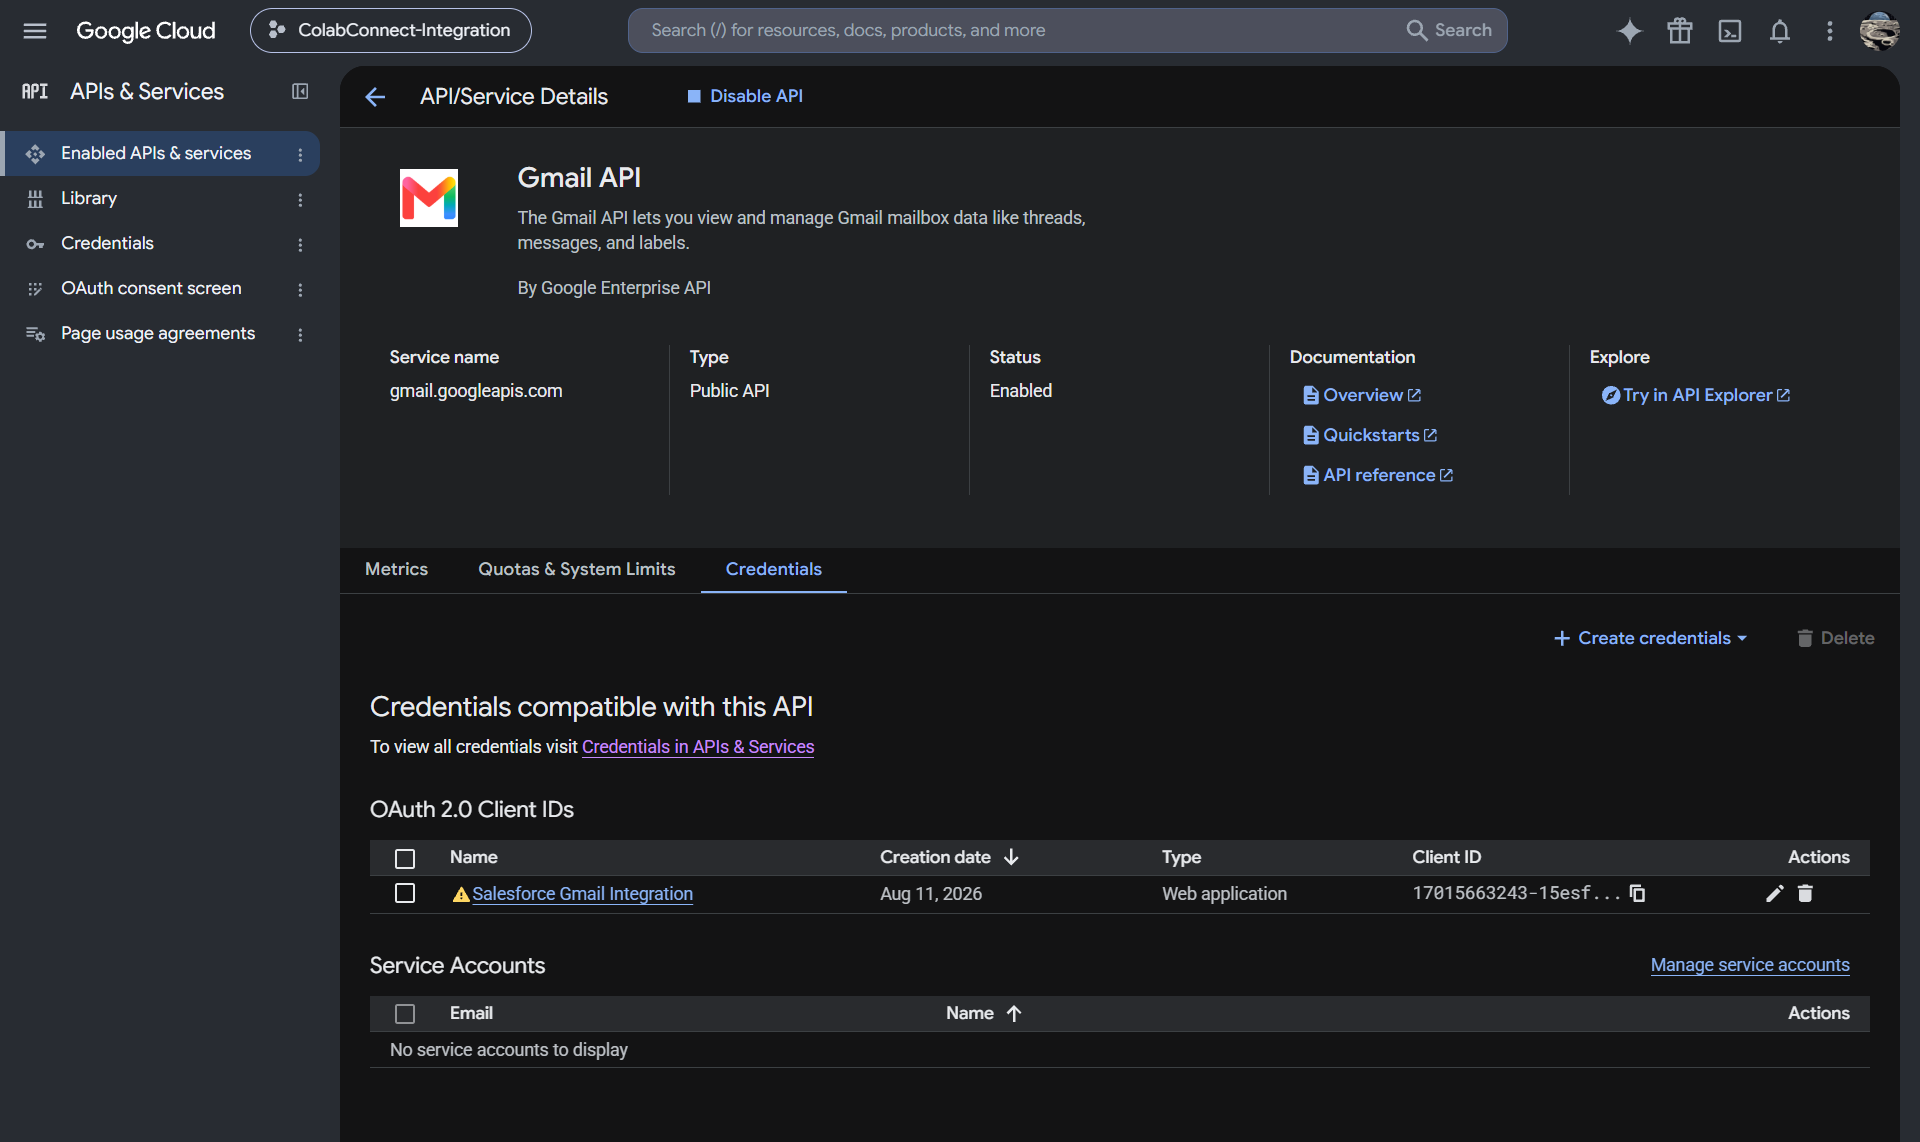The image size is (1920, 1142).
Task: Select all service accounts checkbox
Action: 405,1014
